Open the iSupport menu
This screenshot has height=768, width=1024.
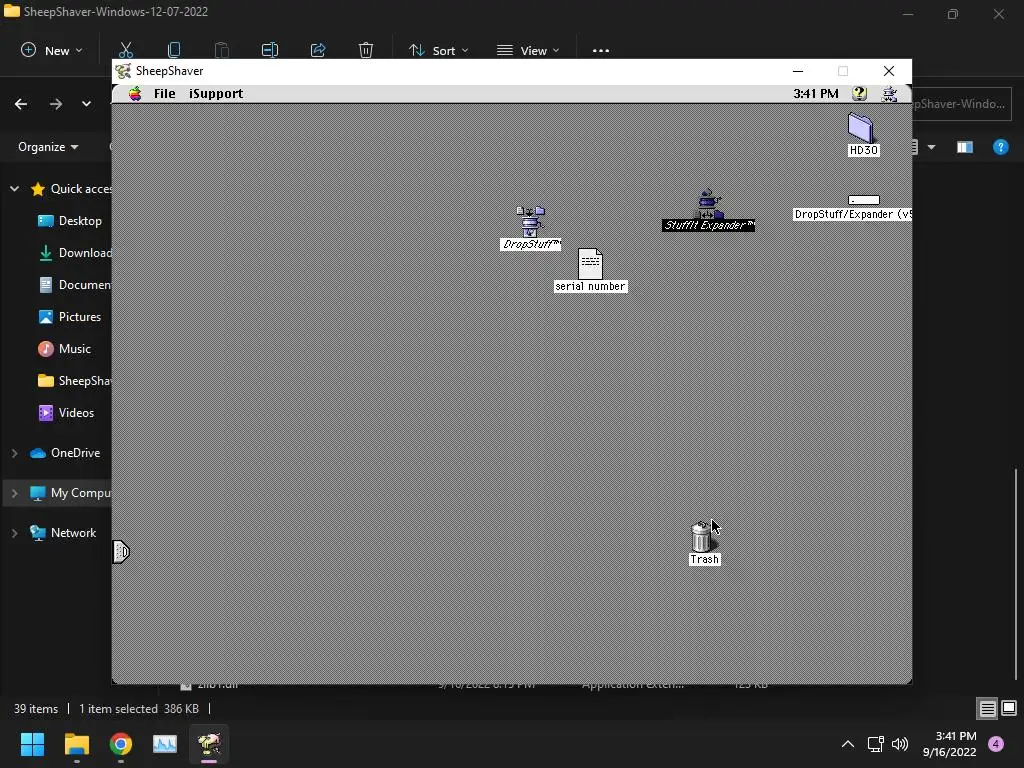tap(216, 93)
